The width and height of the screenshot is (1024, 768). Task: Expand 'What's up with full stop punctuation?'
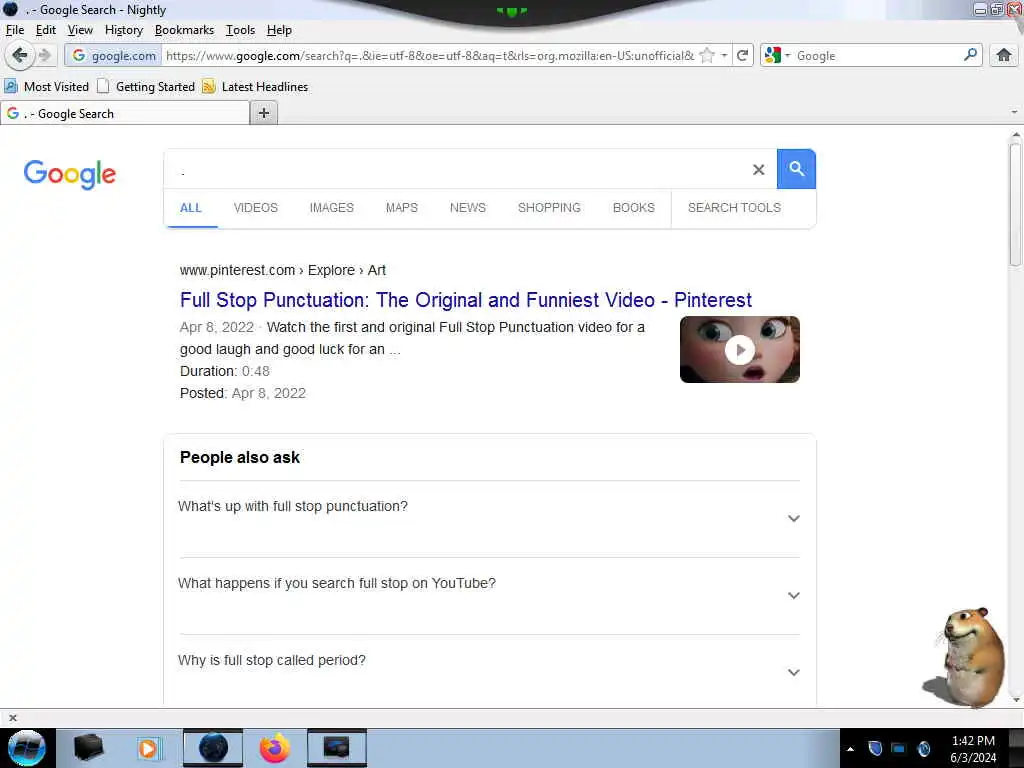pyautogui.click(x=488, y=519)
